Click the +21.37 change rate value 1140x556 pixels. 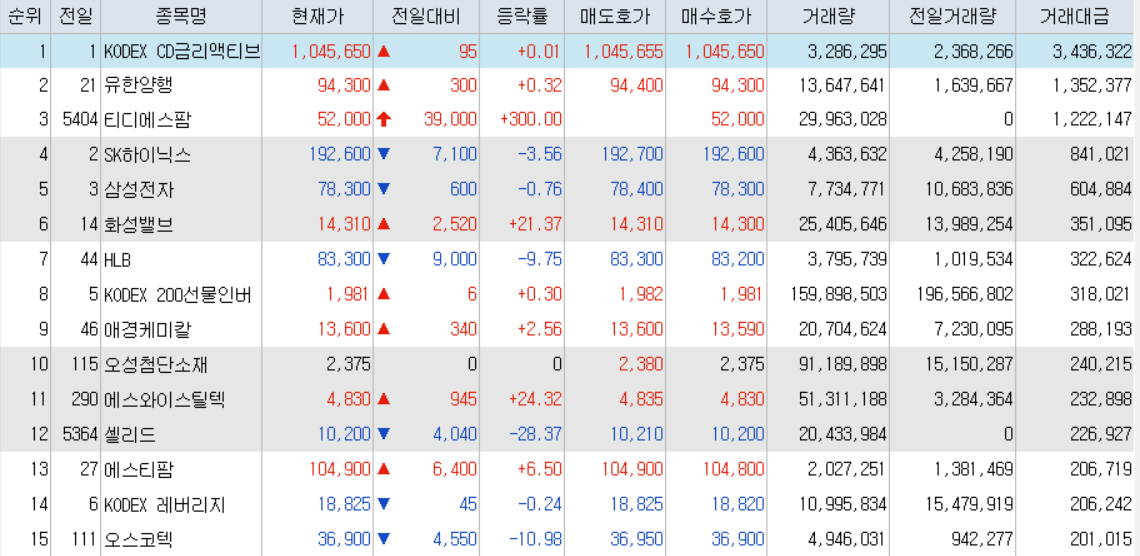click(536, 225)
